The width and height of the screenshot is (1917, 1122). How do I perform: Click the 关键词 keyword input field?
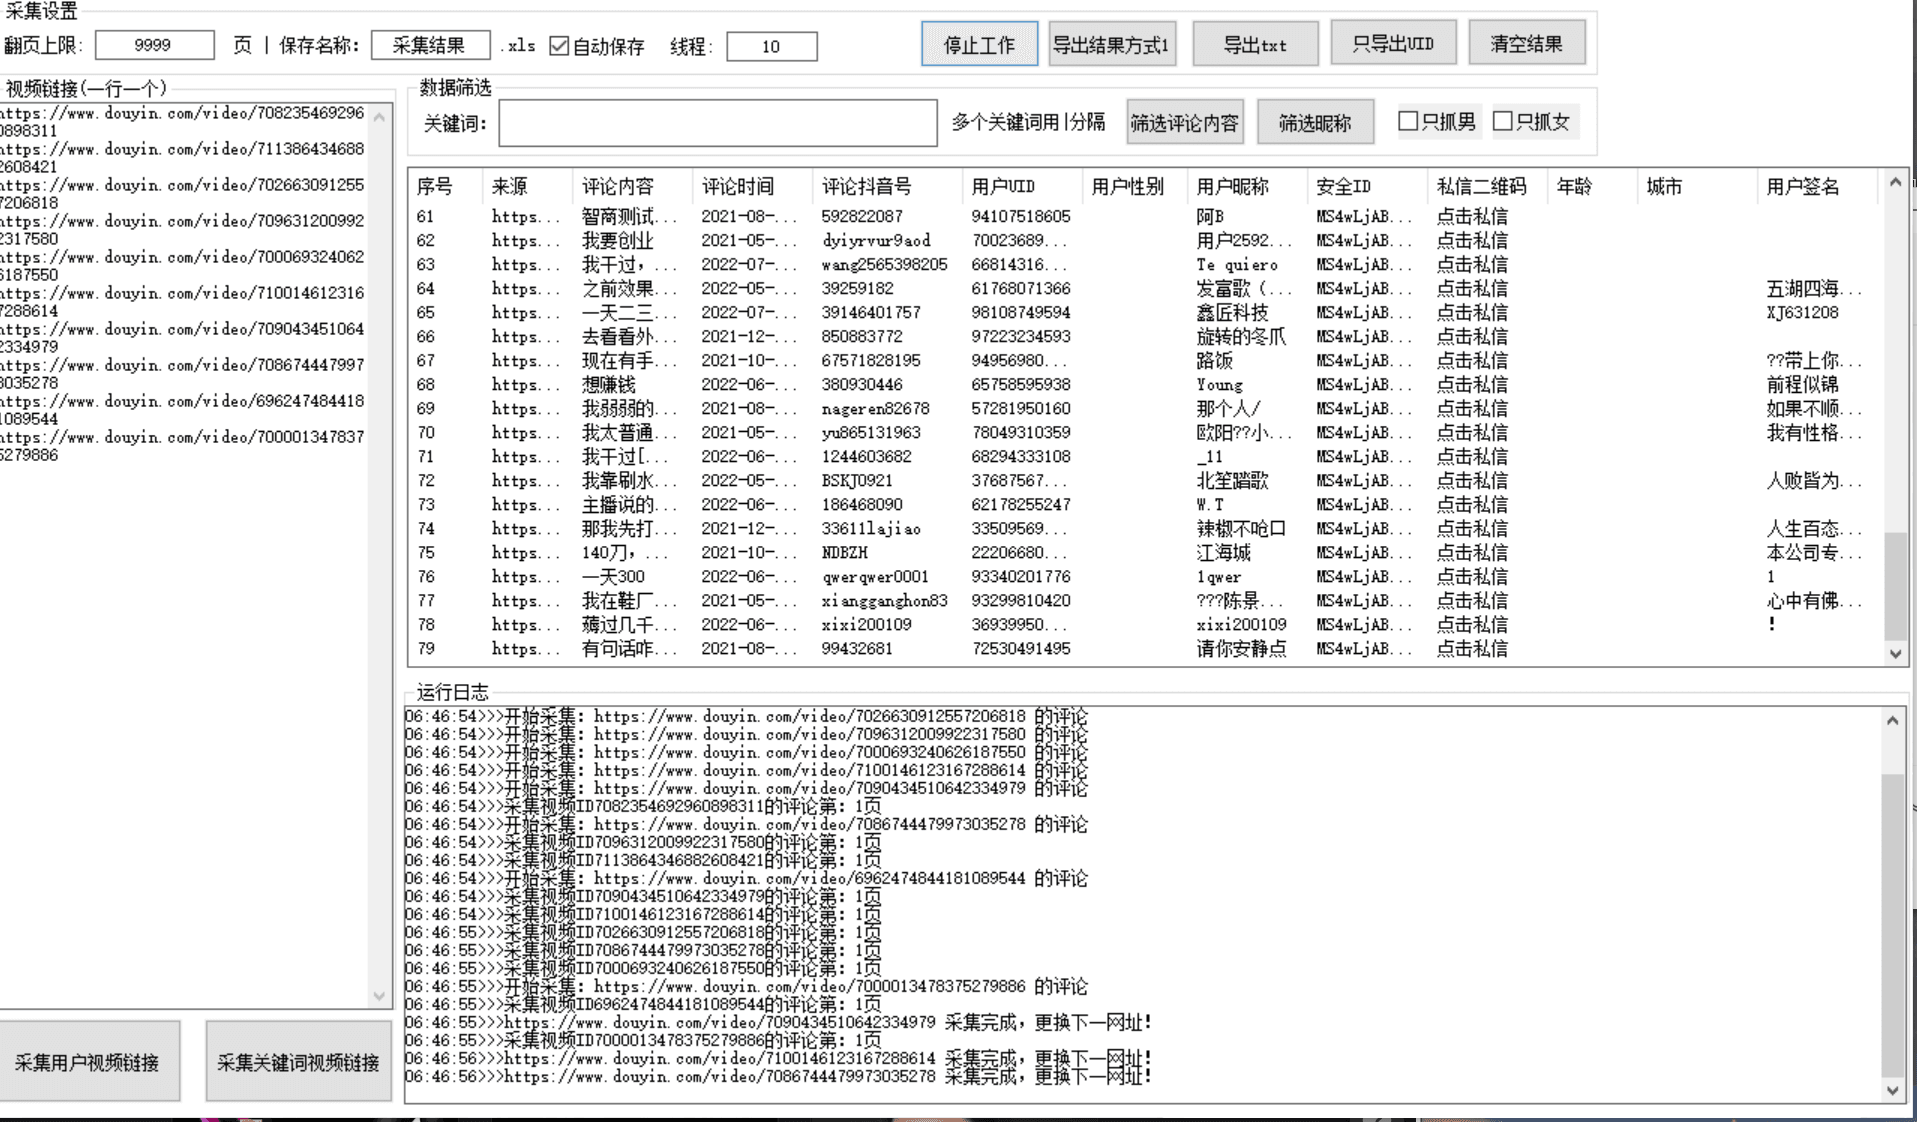(716, 122)
